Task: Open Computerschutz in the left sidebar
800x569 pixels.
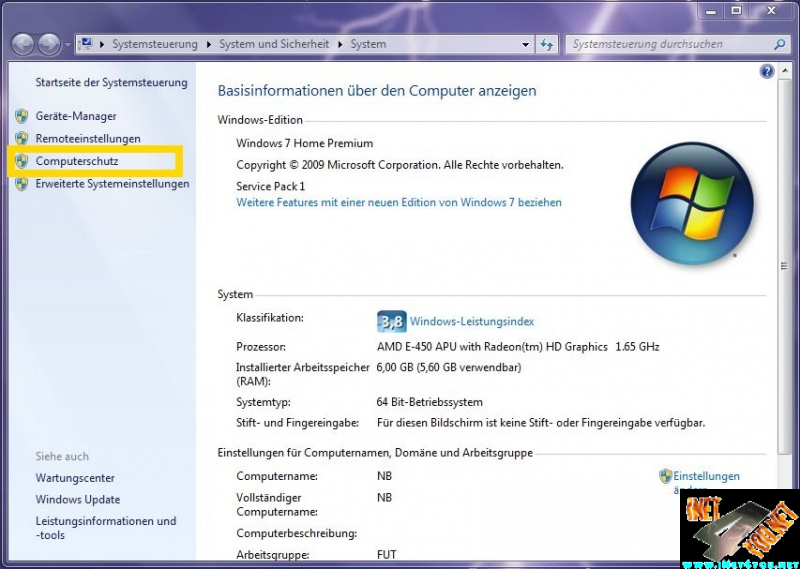Action: 77,161
